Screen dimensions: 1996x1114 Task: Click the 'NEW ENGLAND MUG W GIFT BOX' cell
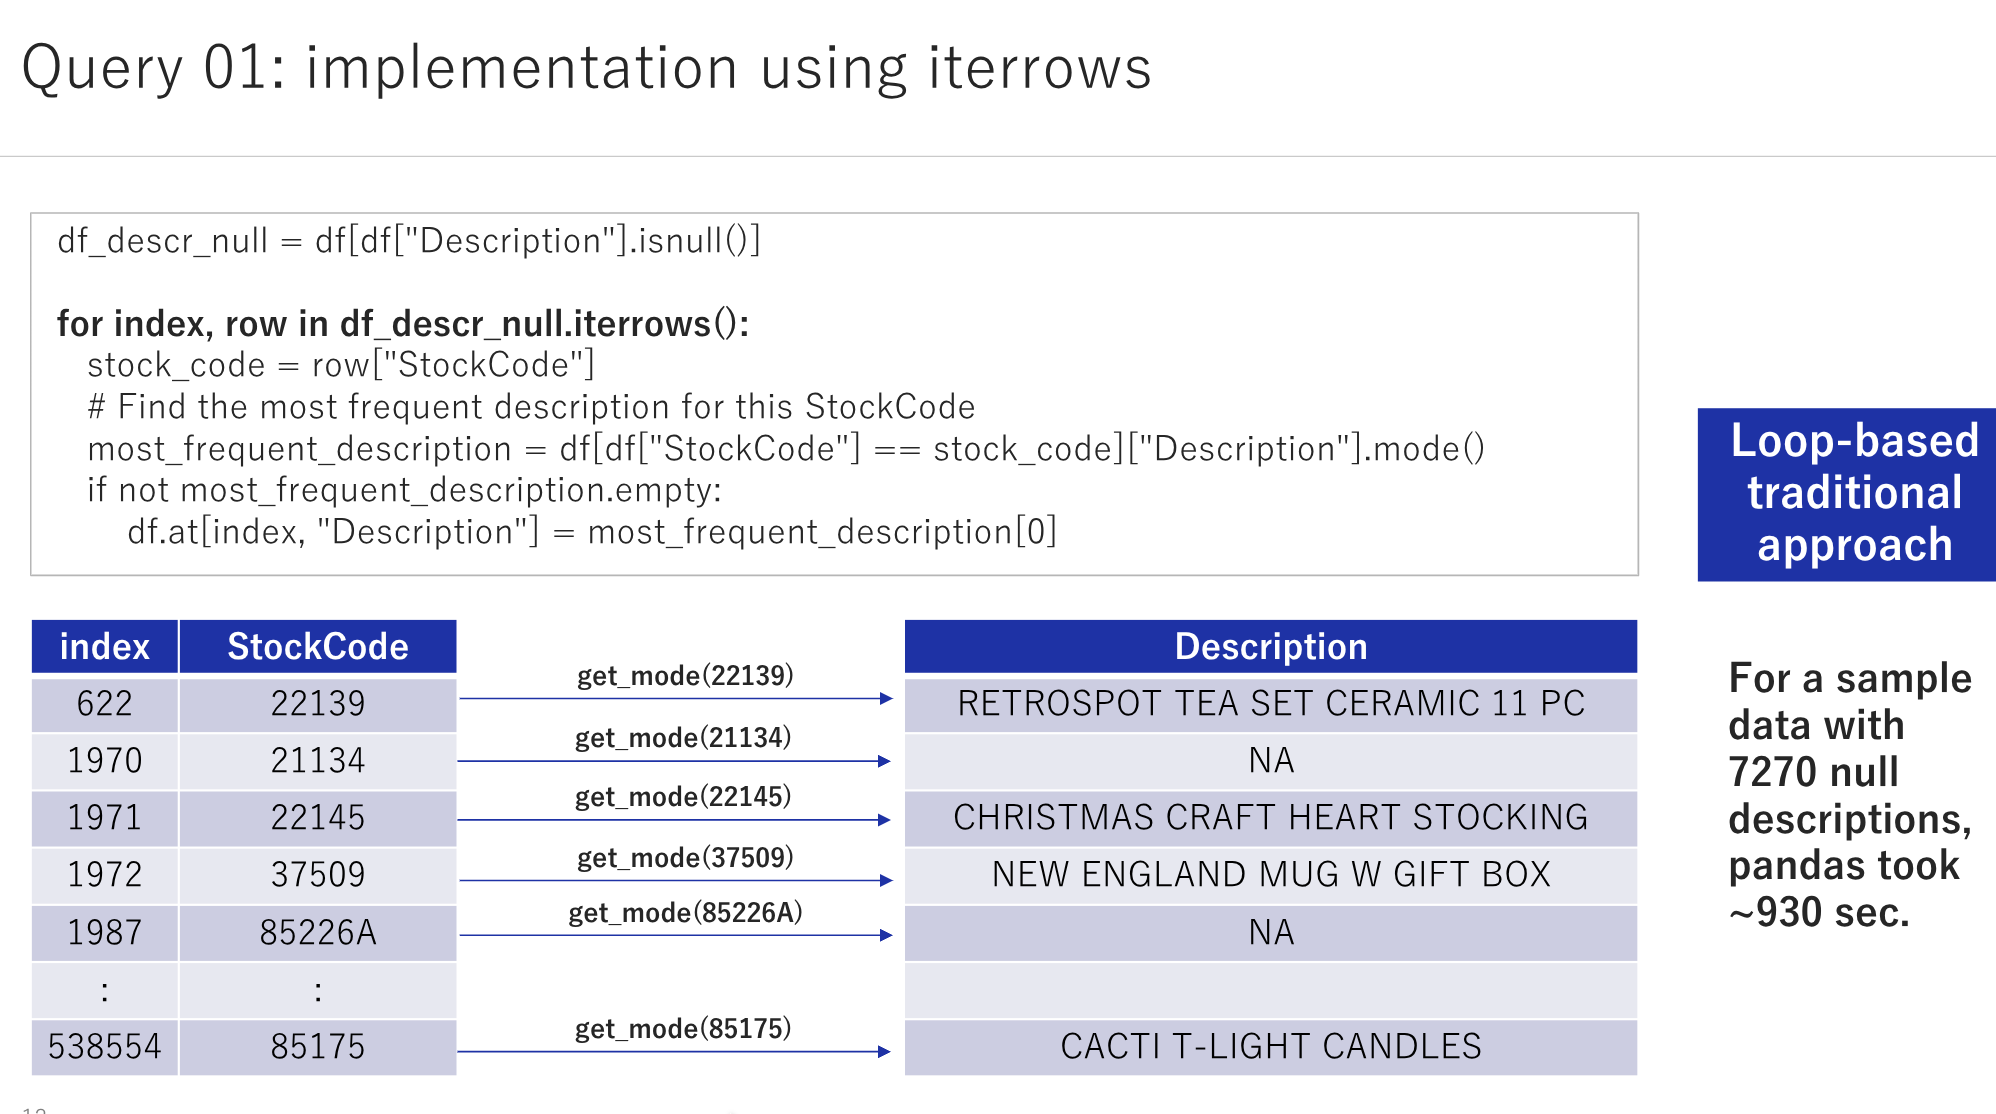click(1270, 874)
